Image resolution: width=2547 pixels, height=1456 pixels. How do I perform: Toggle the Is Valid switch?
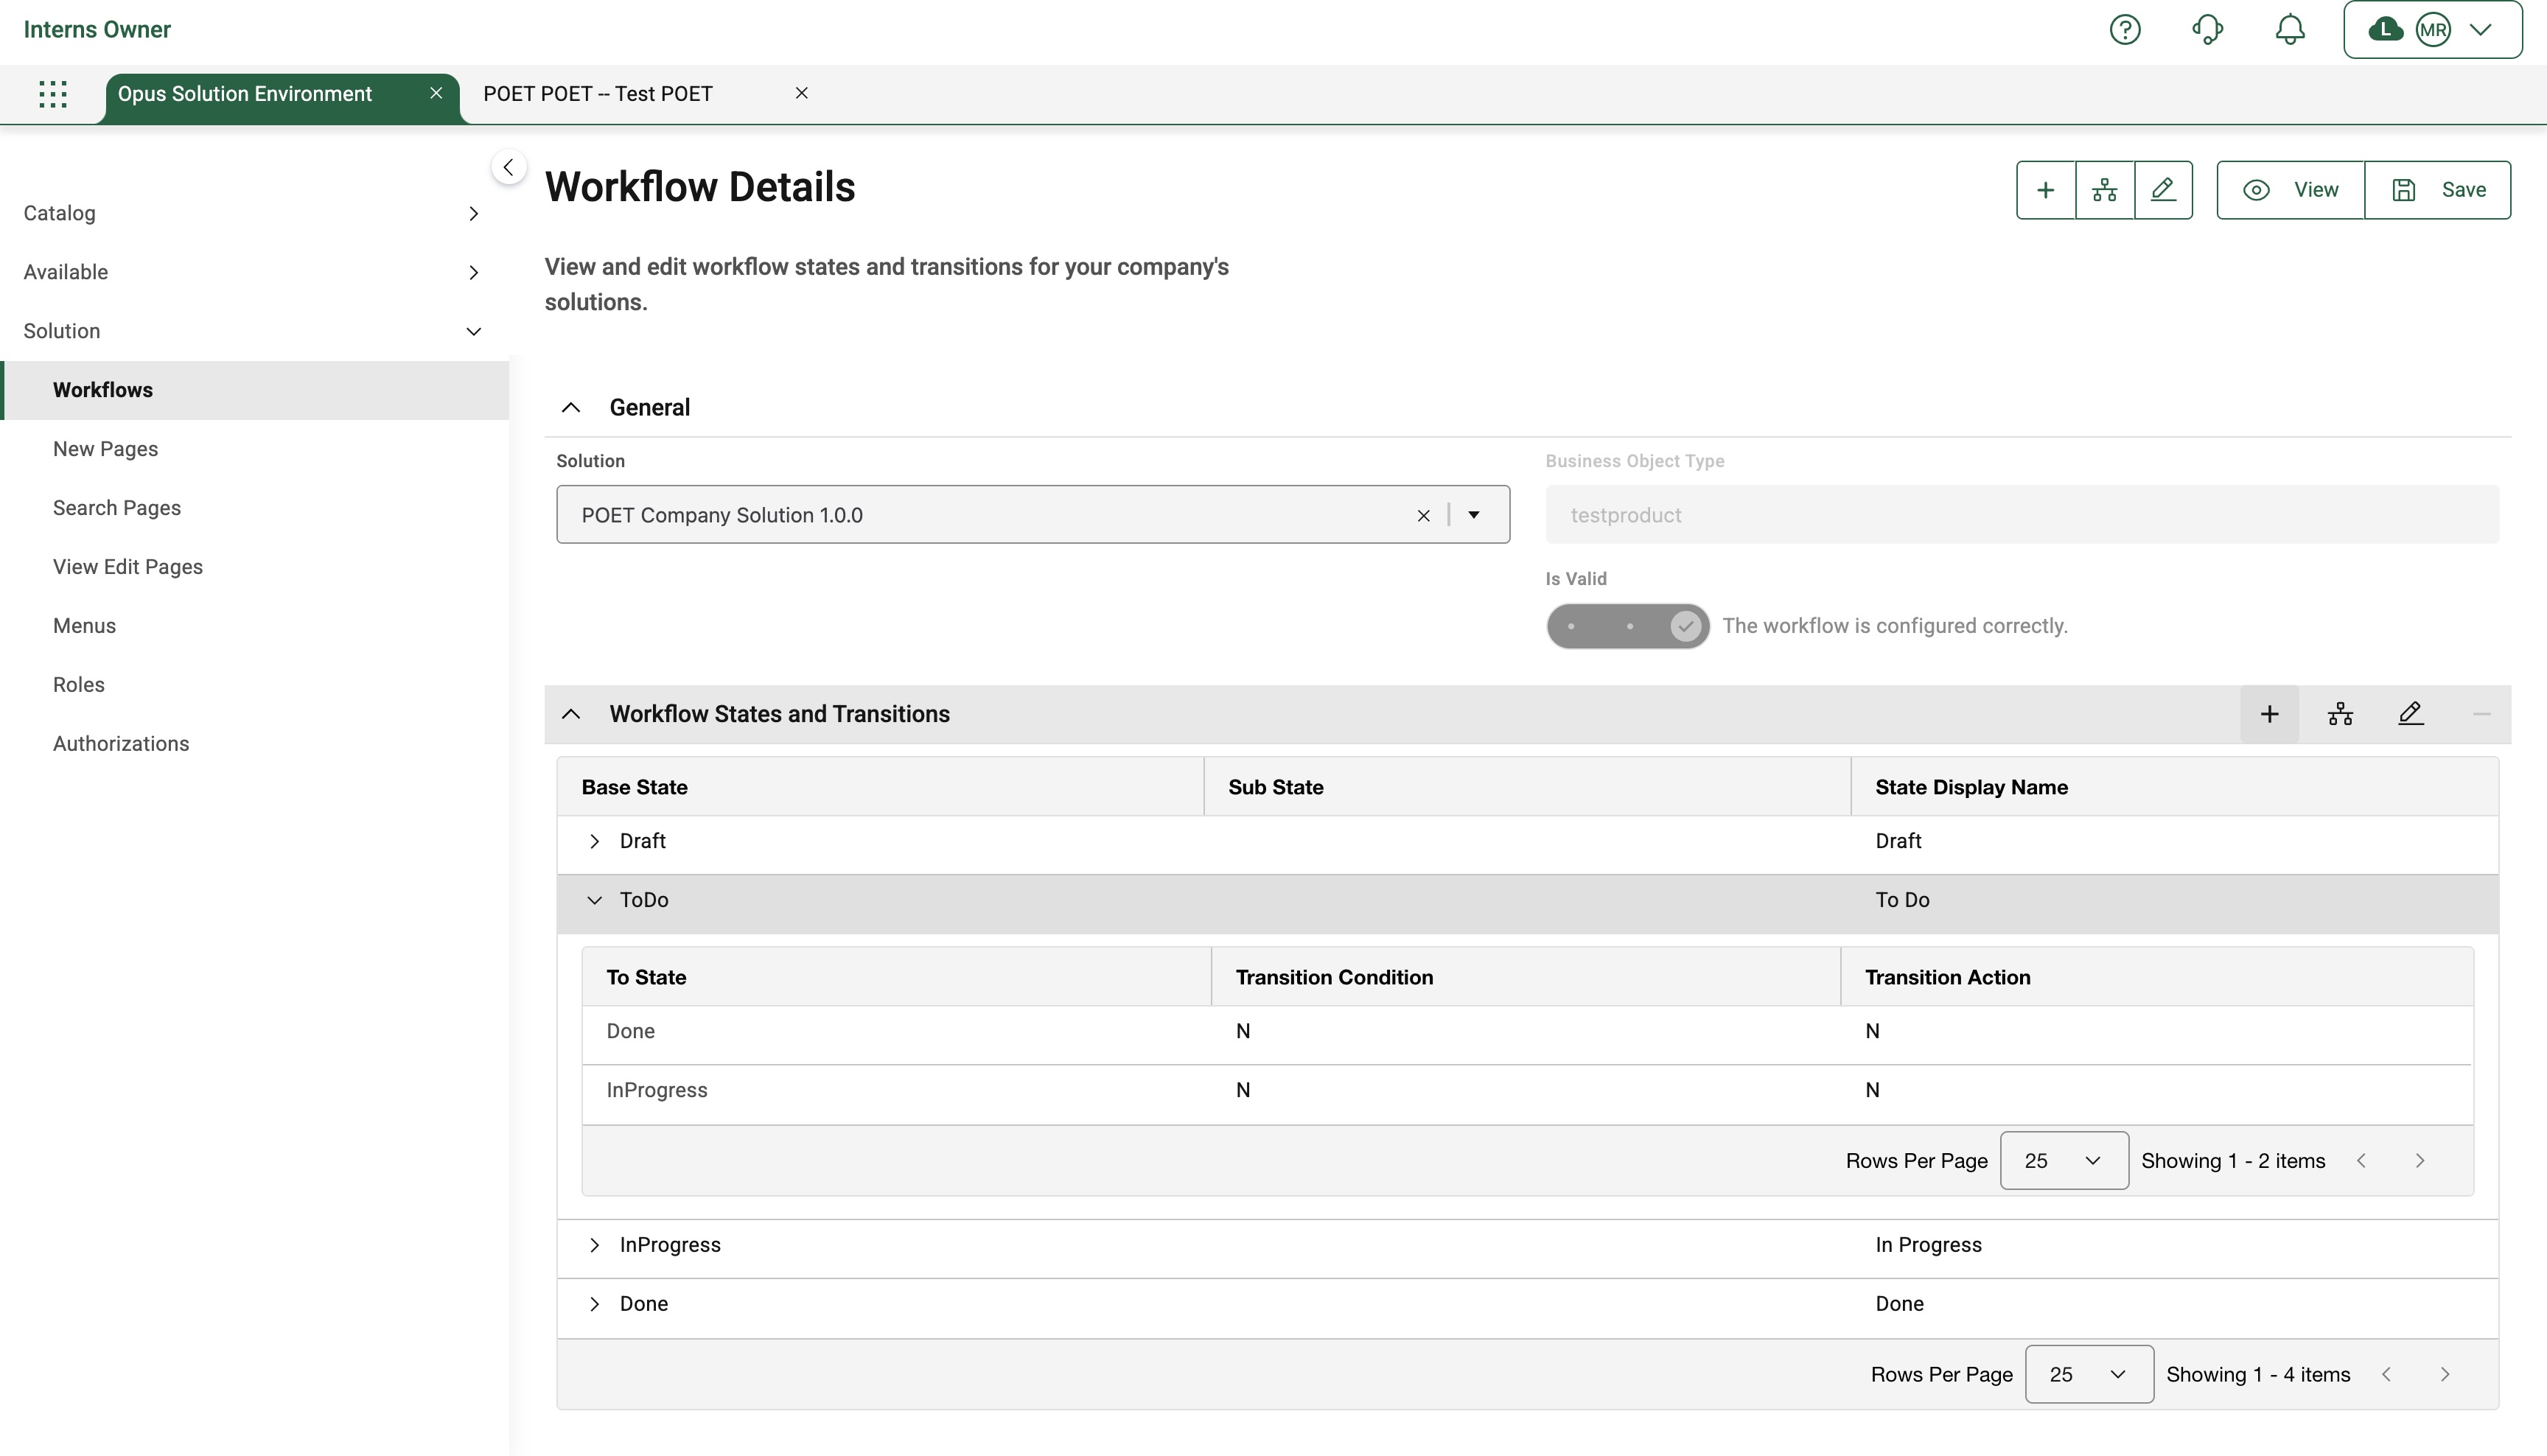(1628, 626)
